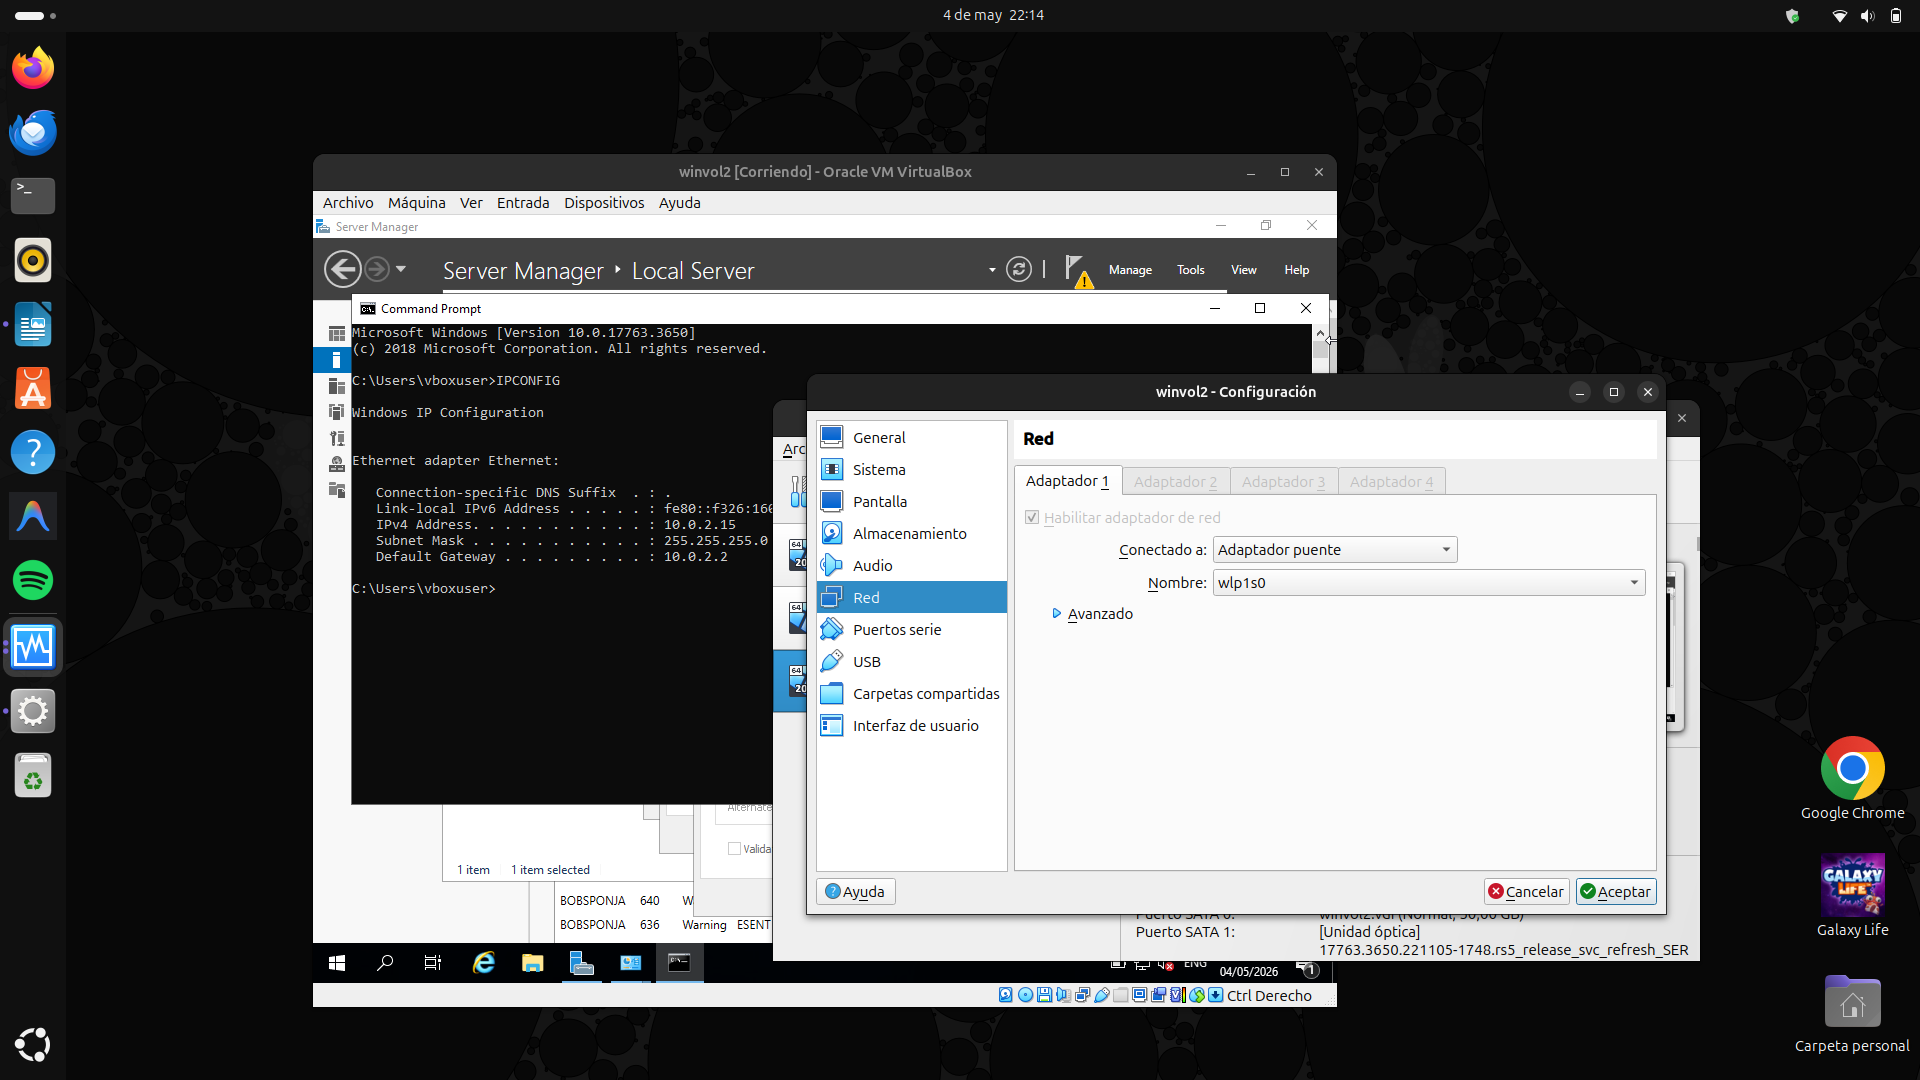
Task: Open Ayuda menu in VM menu bar
Action: [x=680, y=202]
